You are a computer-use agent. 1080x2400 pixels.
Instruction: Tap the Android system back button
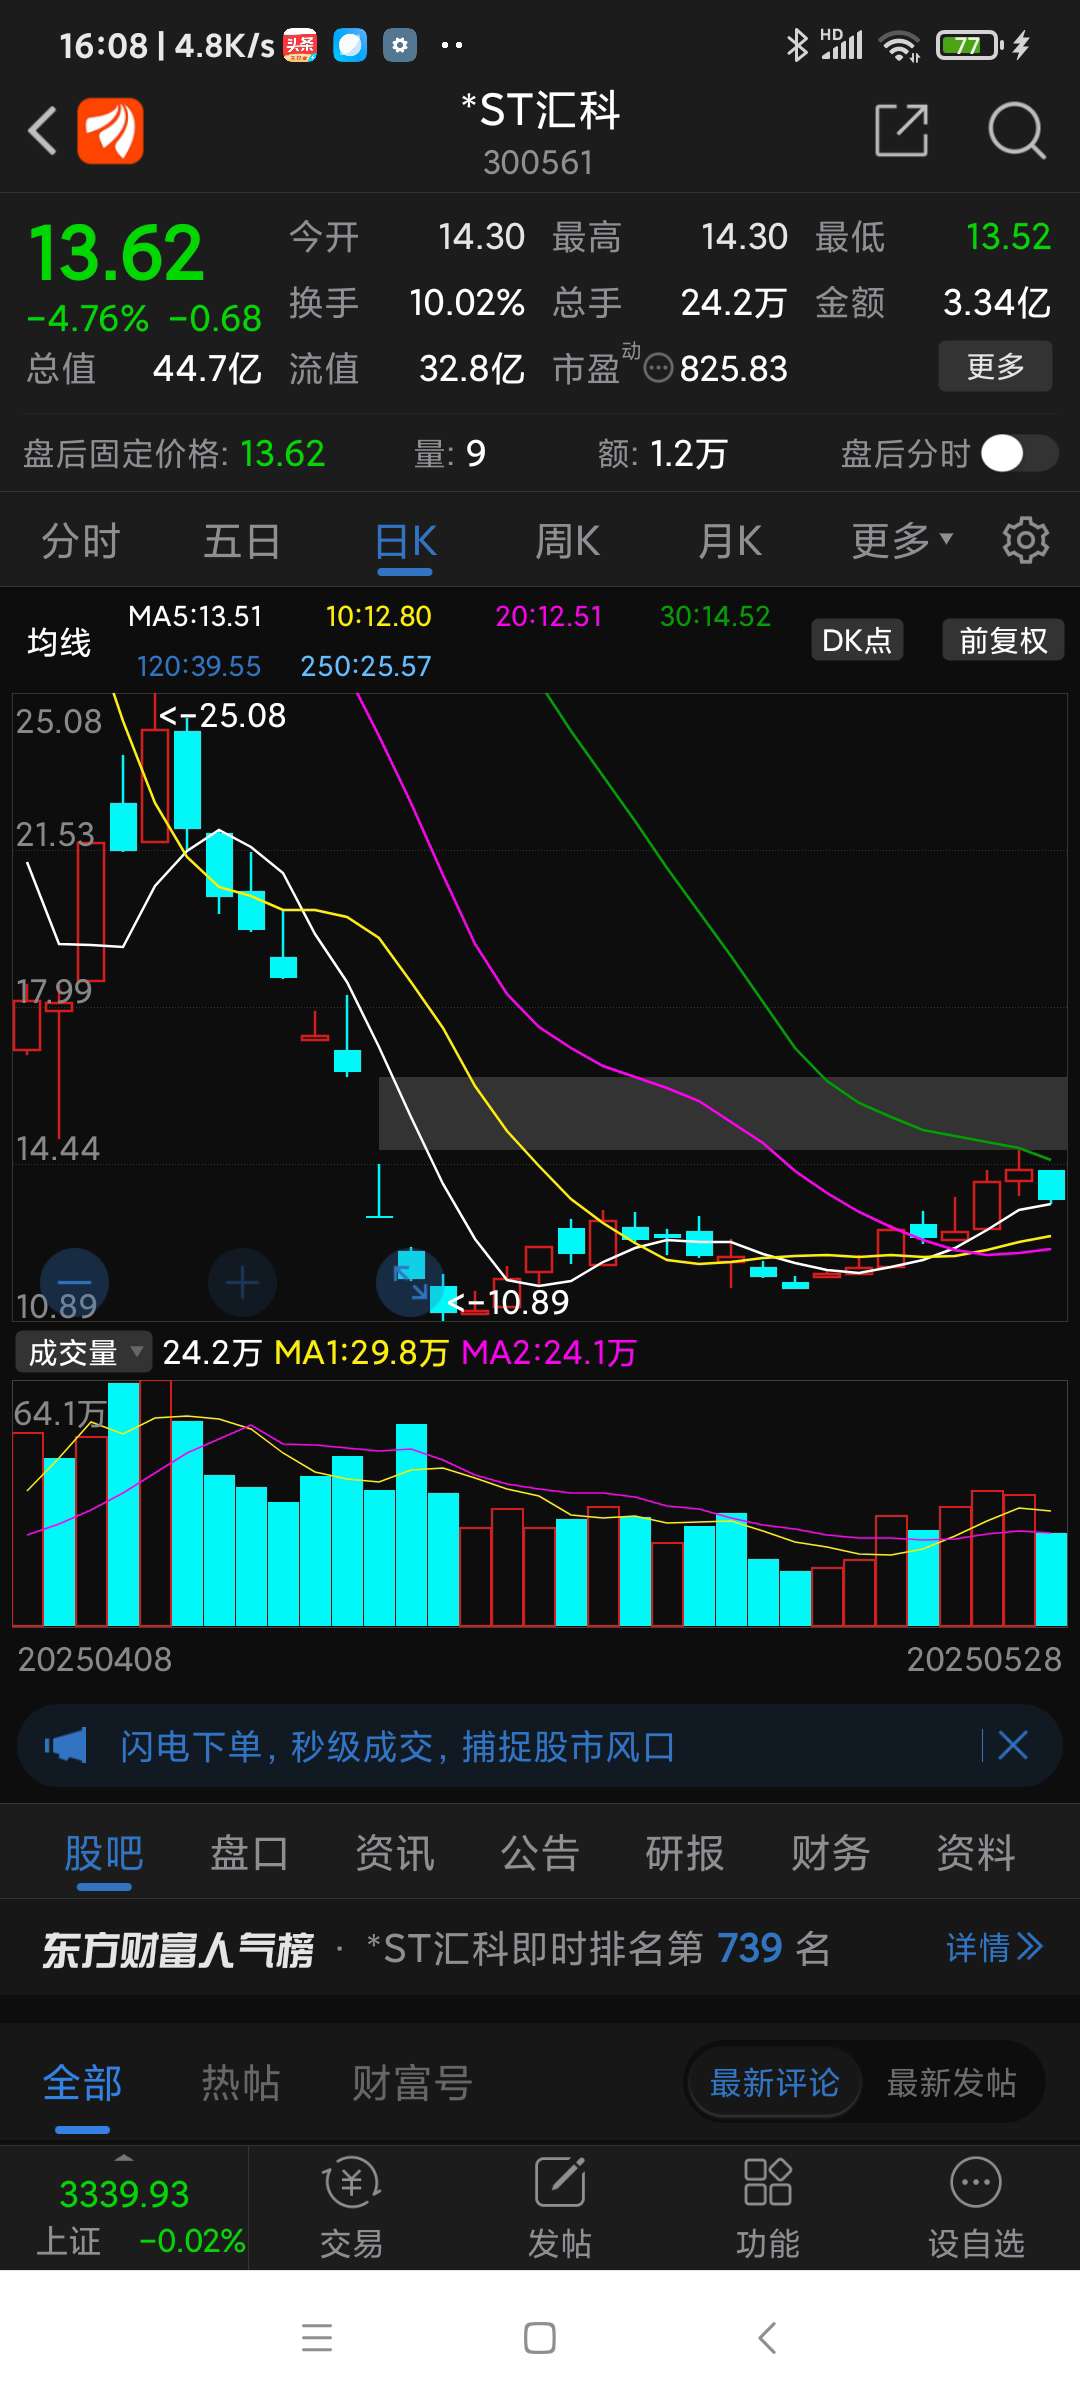pos(767,2337)
